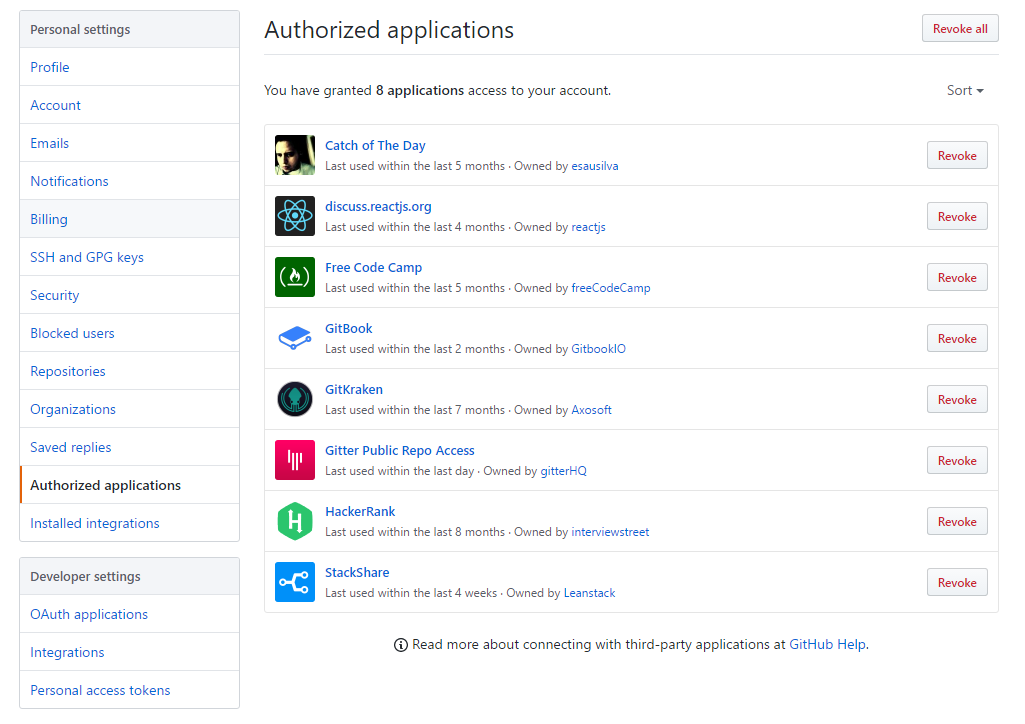Screen dimensions: 1025x724
Task: Click the Free Code Camp flame icon
Action: point(294,277)
